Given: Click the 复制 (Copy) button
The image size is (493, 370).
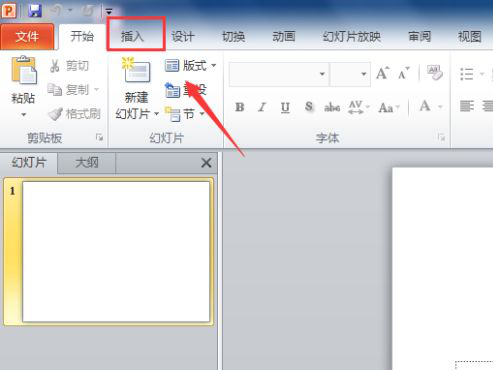Looking at the screenshot, I should [x=69, y=89].
